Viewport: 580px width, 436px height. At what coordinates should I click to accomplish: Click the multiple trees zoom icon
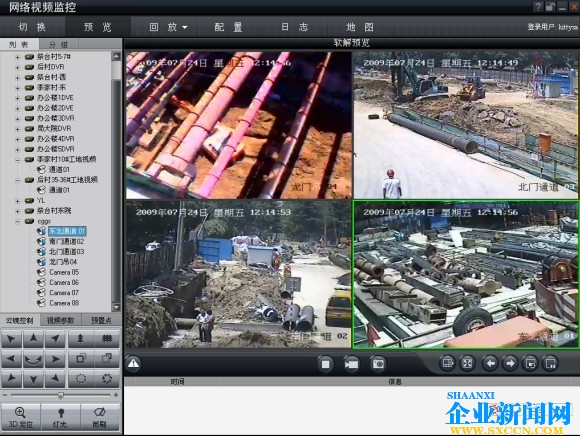pos(107,339)
